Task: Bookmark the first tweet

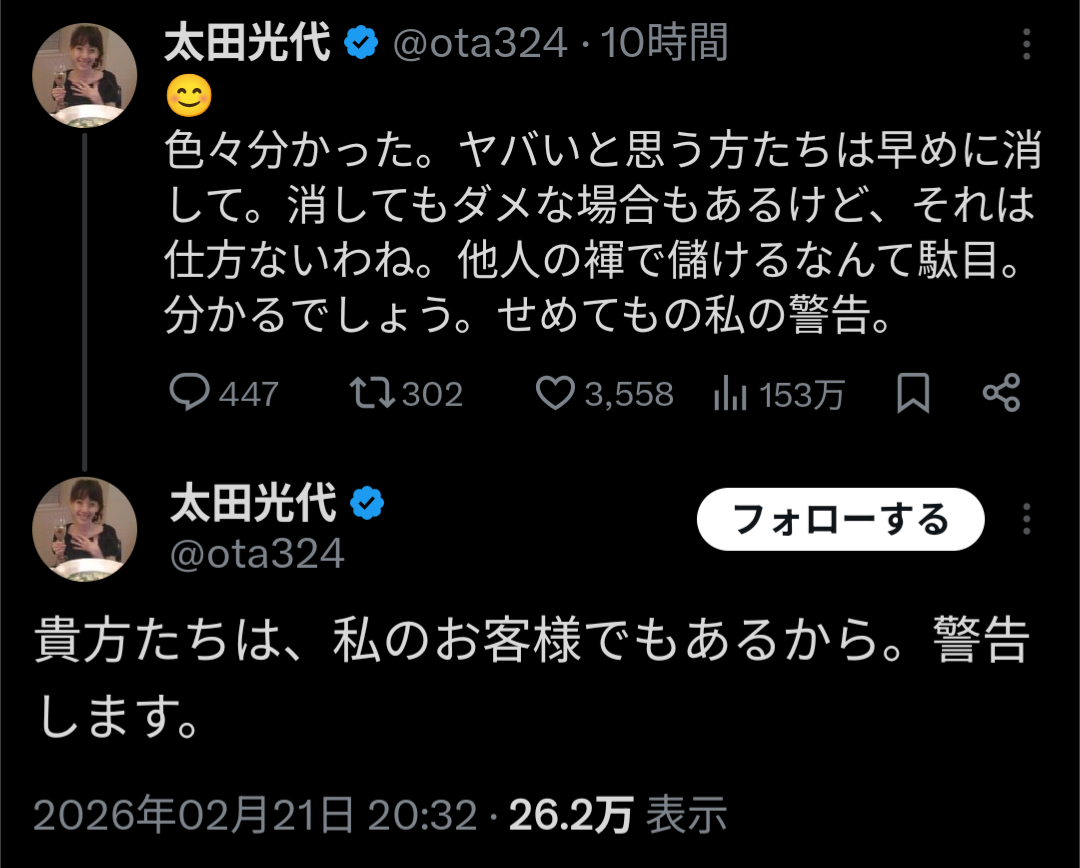Action: click(912, 393)
